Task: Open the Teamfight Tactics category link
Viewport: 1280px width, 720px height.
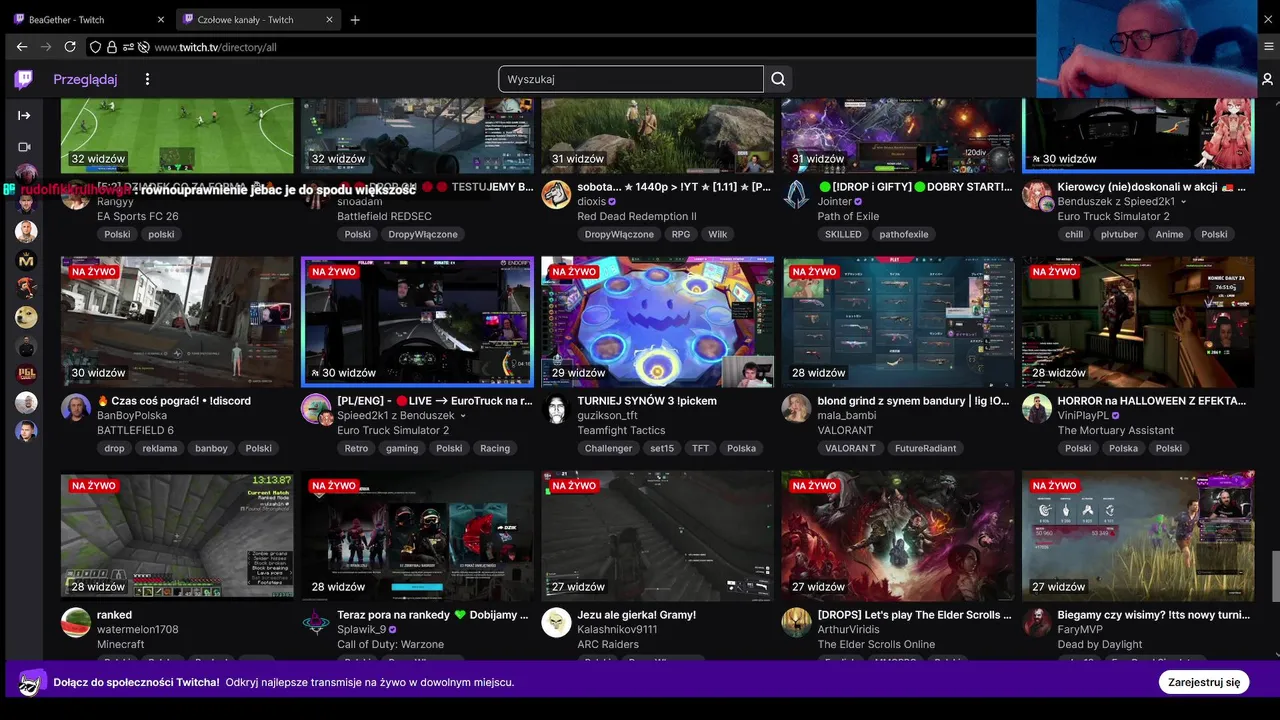Action: click(621, 430)
